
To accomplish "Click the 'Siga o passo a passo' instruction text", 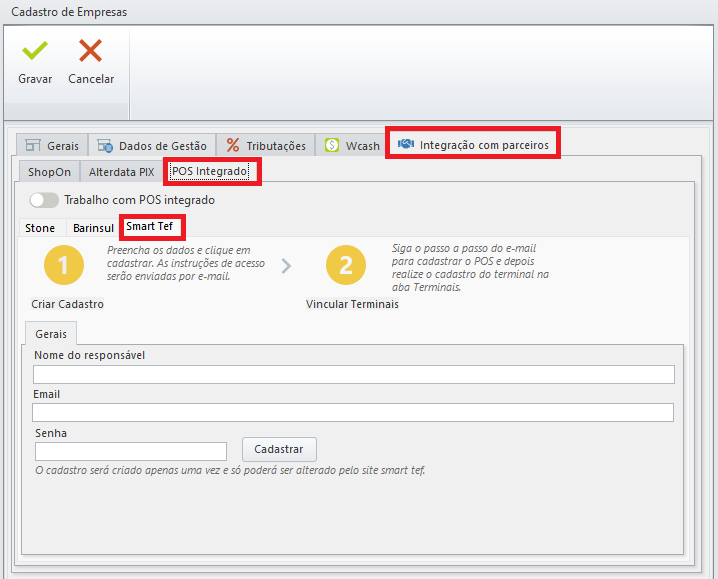I will coord(470,268).
